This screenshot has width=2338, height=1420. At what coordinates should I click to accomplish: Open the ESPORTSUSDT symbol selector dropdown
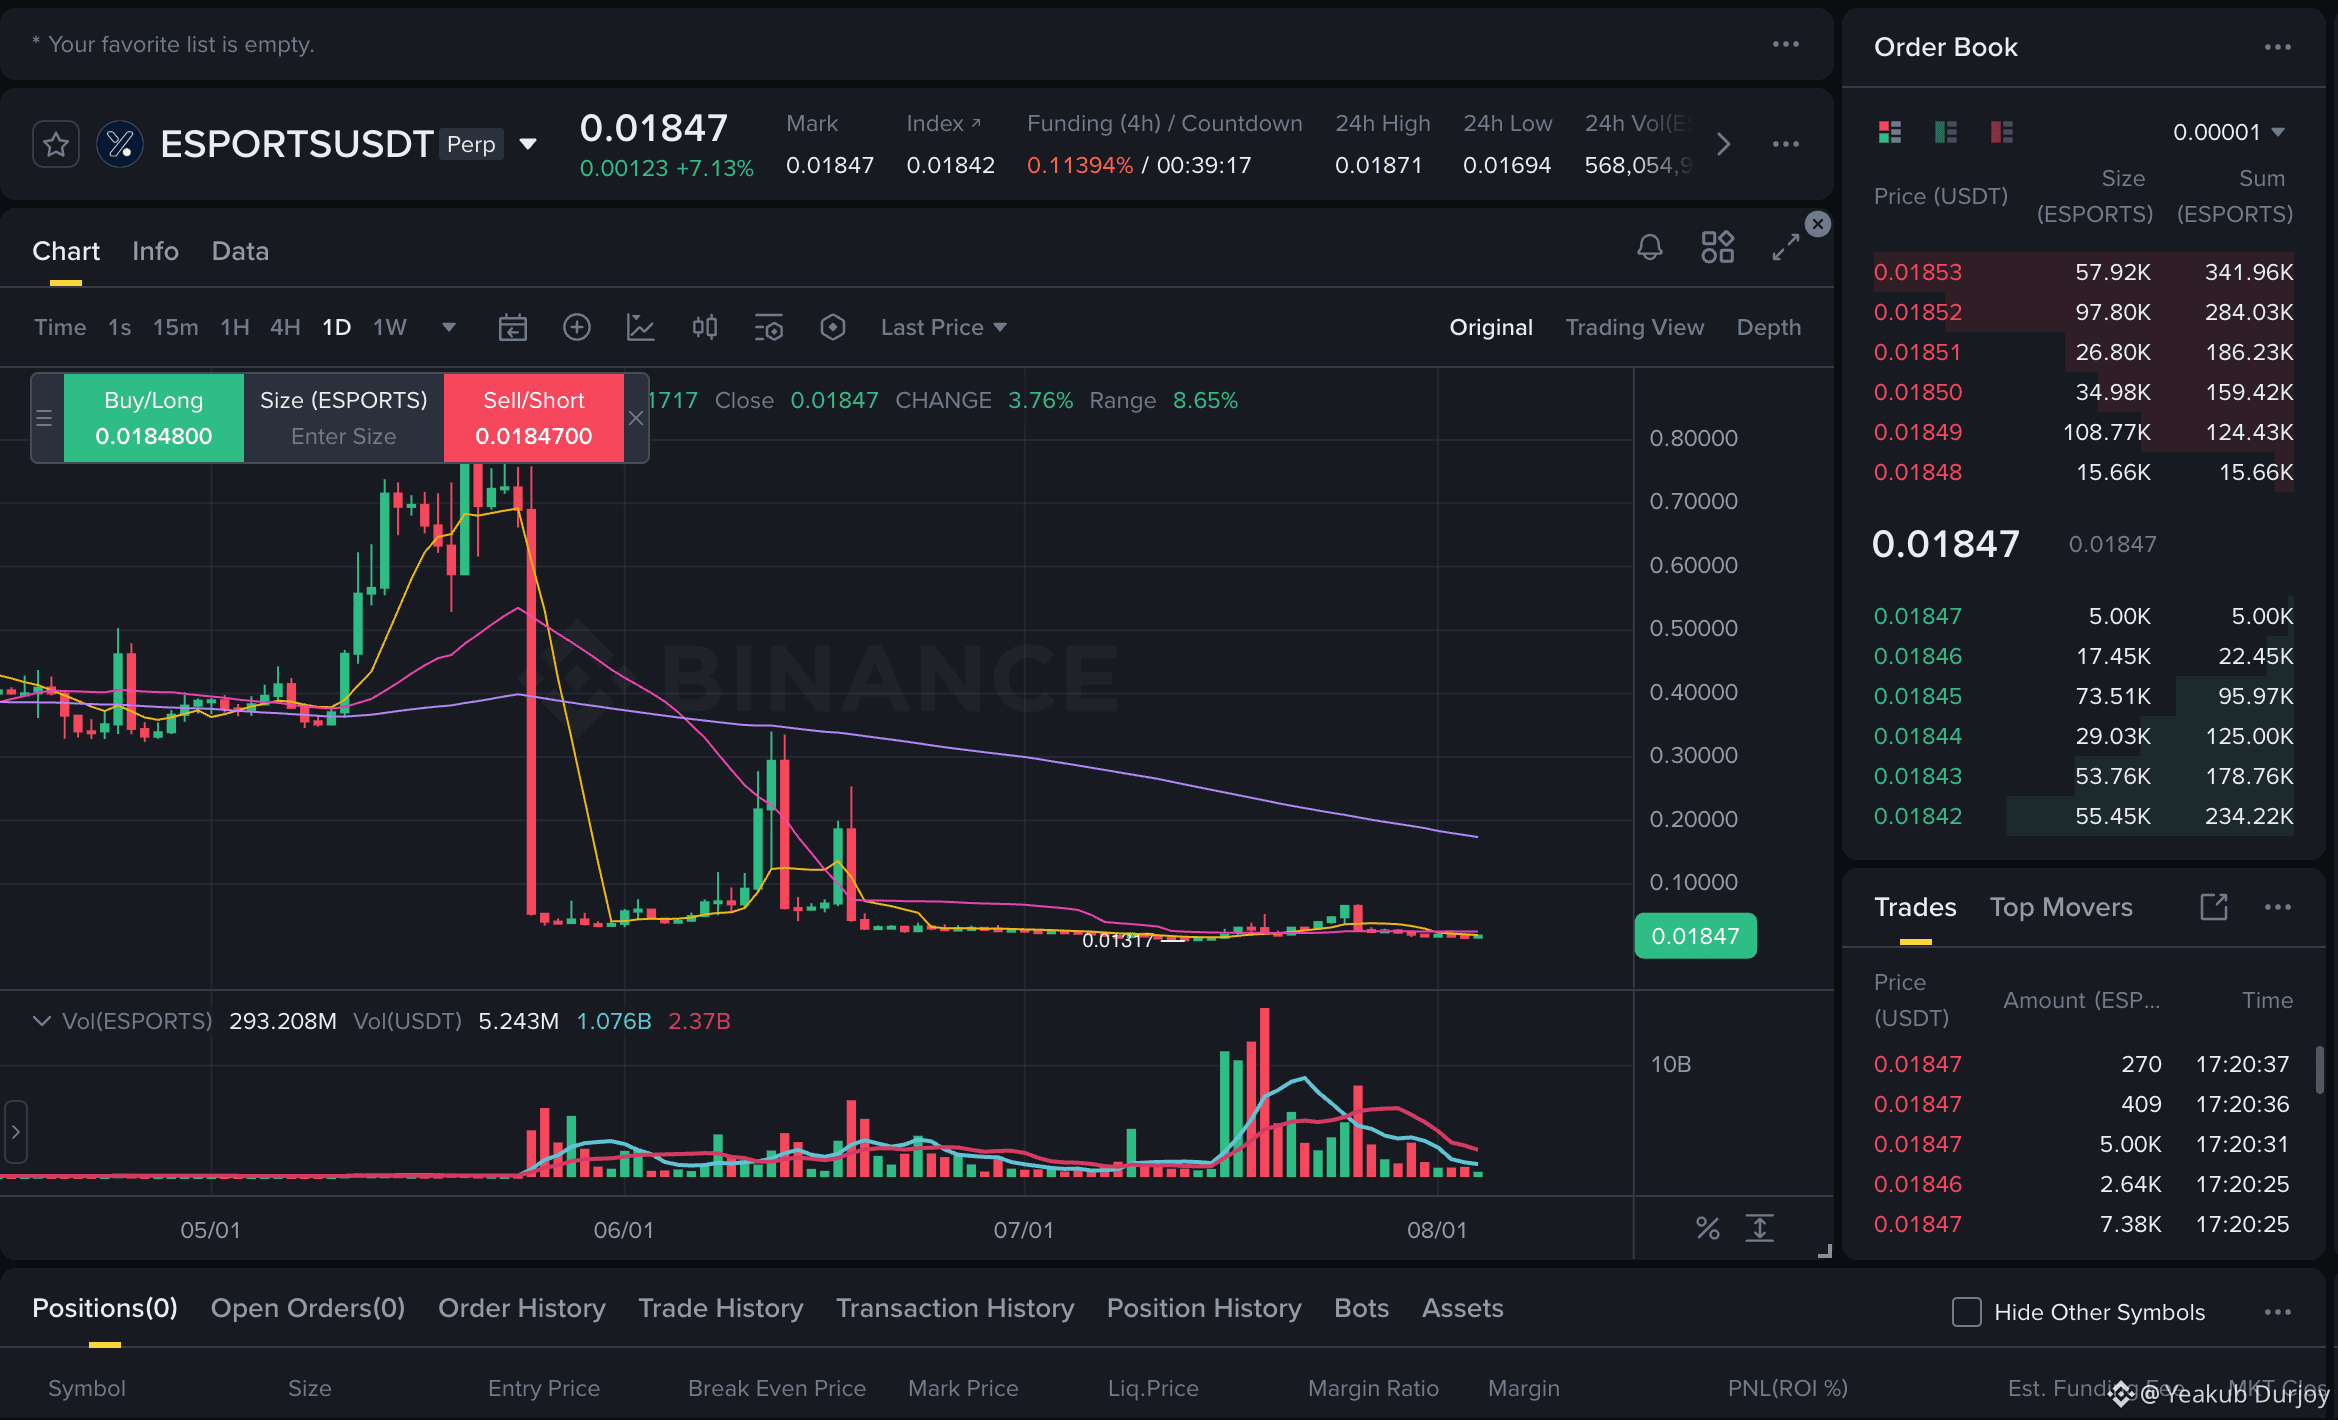[528, 144]
